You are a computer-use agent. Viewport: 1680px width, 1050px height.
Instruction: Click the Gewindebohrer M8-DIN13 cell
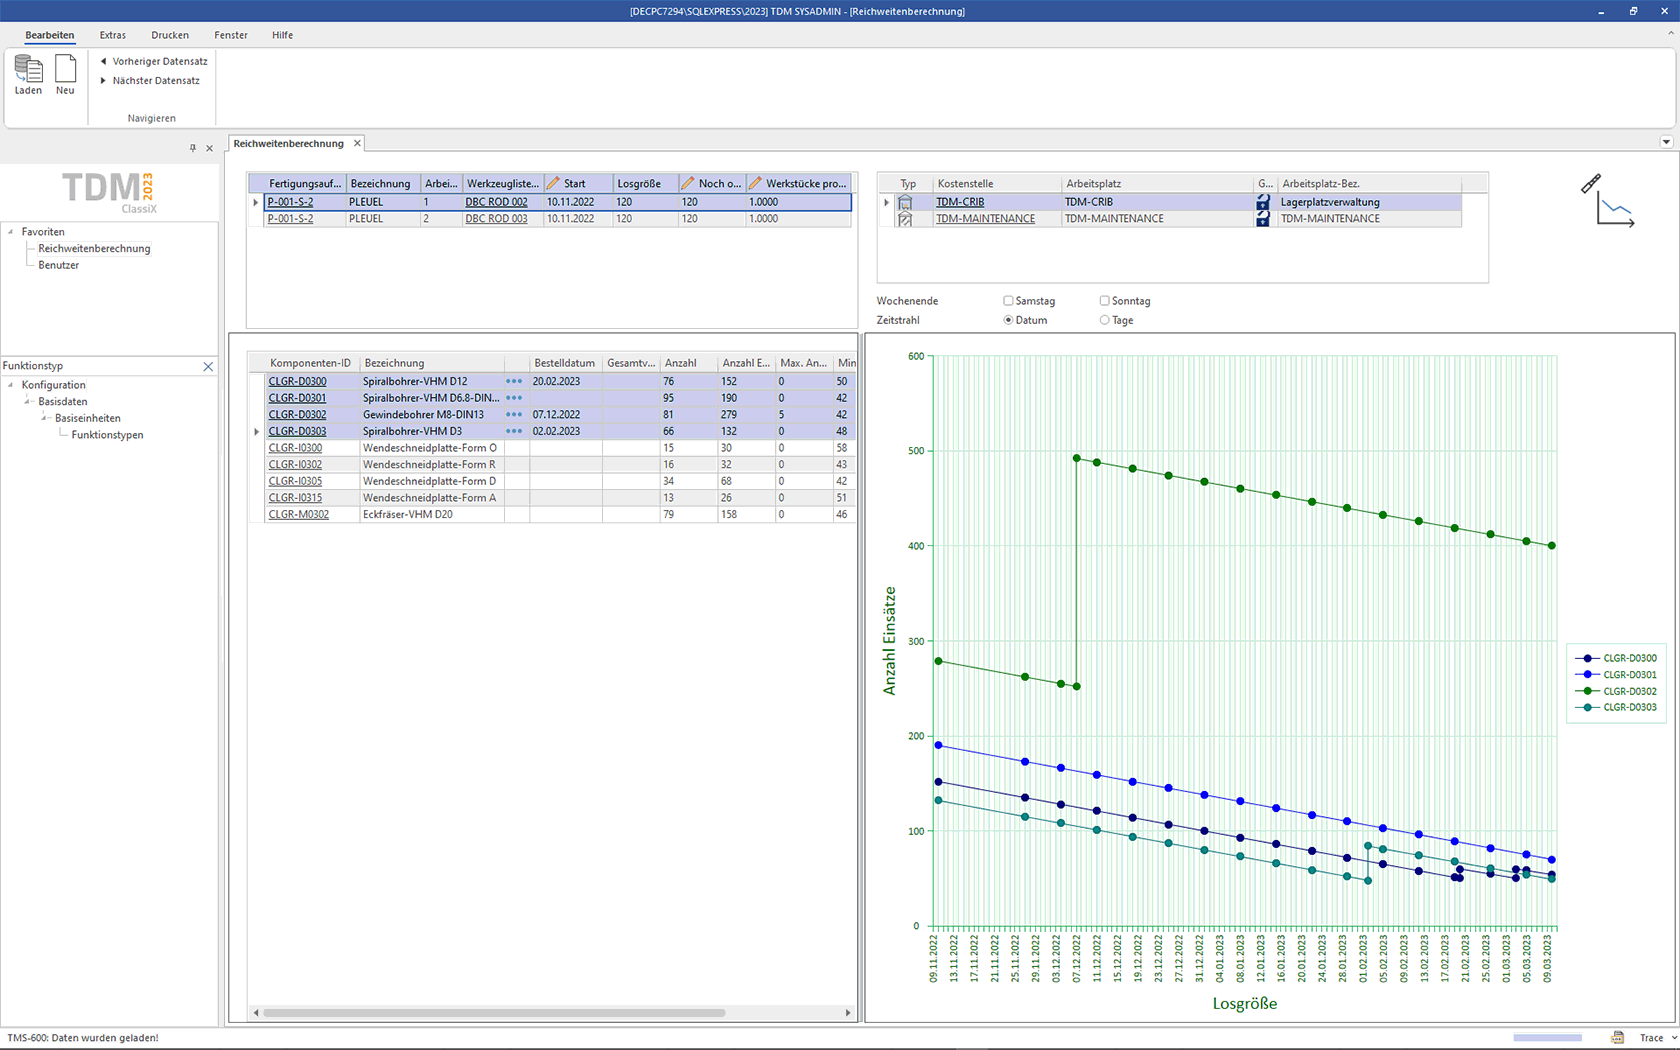click(x=431, y=414)
